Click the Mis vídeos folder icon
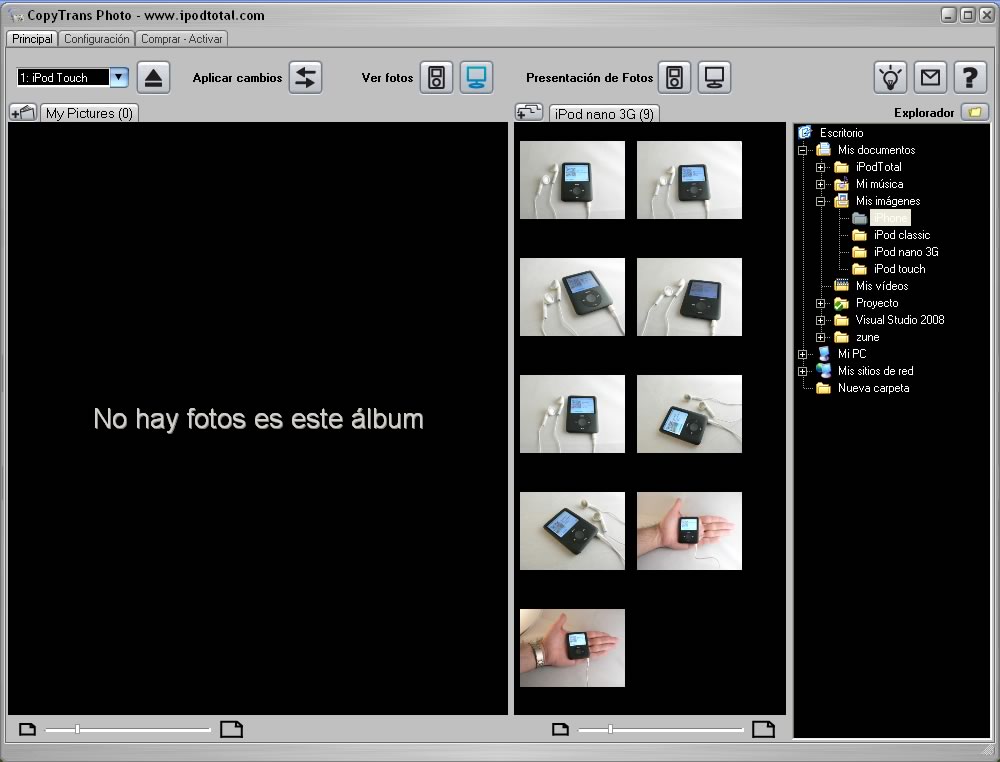The width and height of the screenshot is (1000, 762). tap(841, 286)
